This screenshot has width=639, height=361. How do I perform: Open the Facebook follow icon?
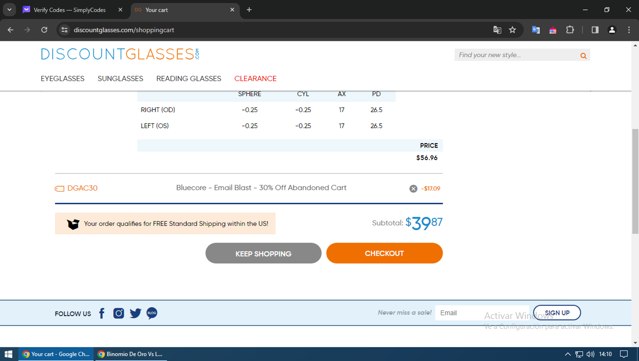[x=102, y=313]
